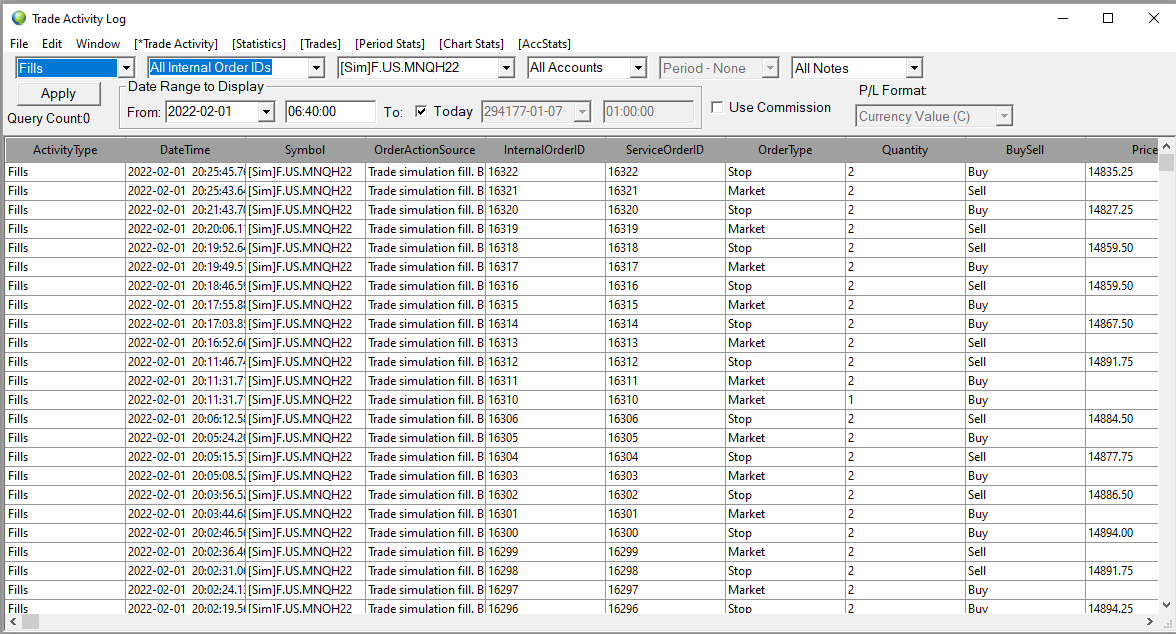This screenshot has width=1176, height=634.
Task: Switch to the [Statistics] tab
Action: tap(259, 44)
